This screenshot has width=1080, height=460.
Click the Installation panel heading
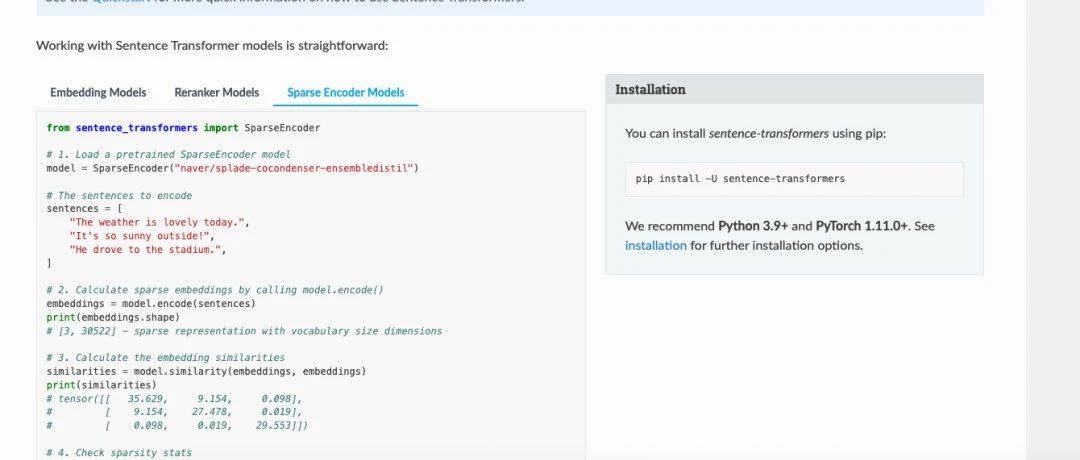pyautogui.click(x=650, y=90)
